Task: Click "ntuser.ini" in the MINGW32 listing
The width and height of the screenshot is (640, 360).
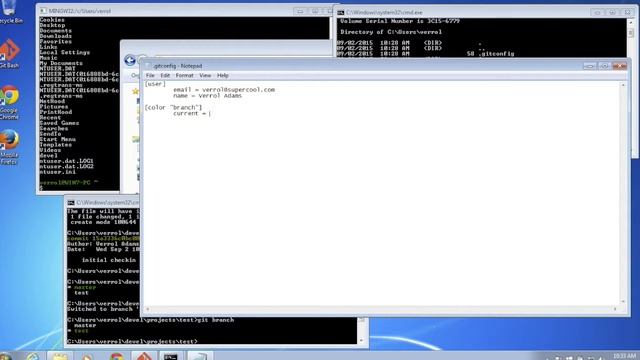Action: tap(58, 172)
